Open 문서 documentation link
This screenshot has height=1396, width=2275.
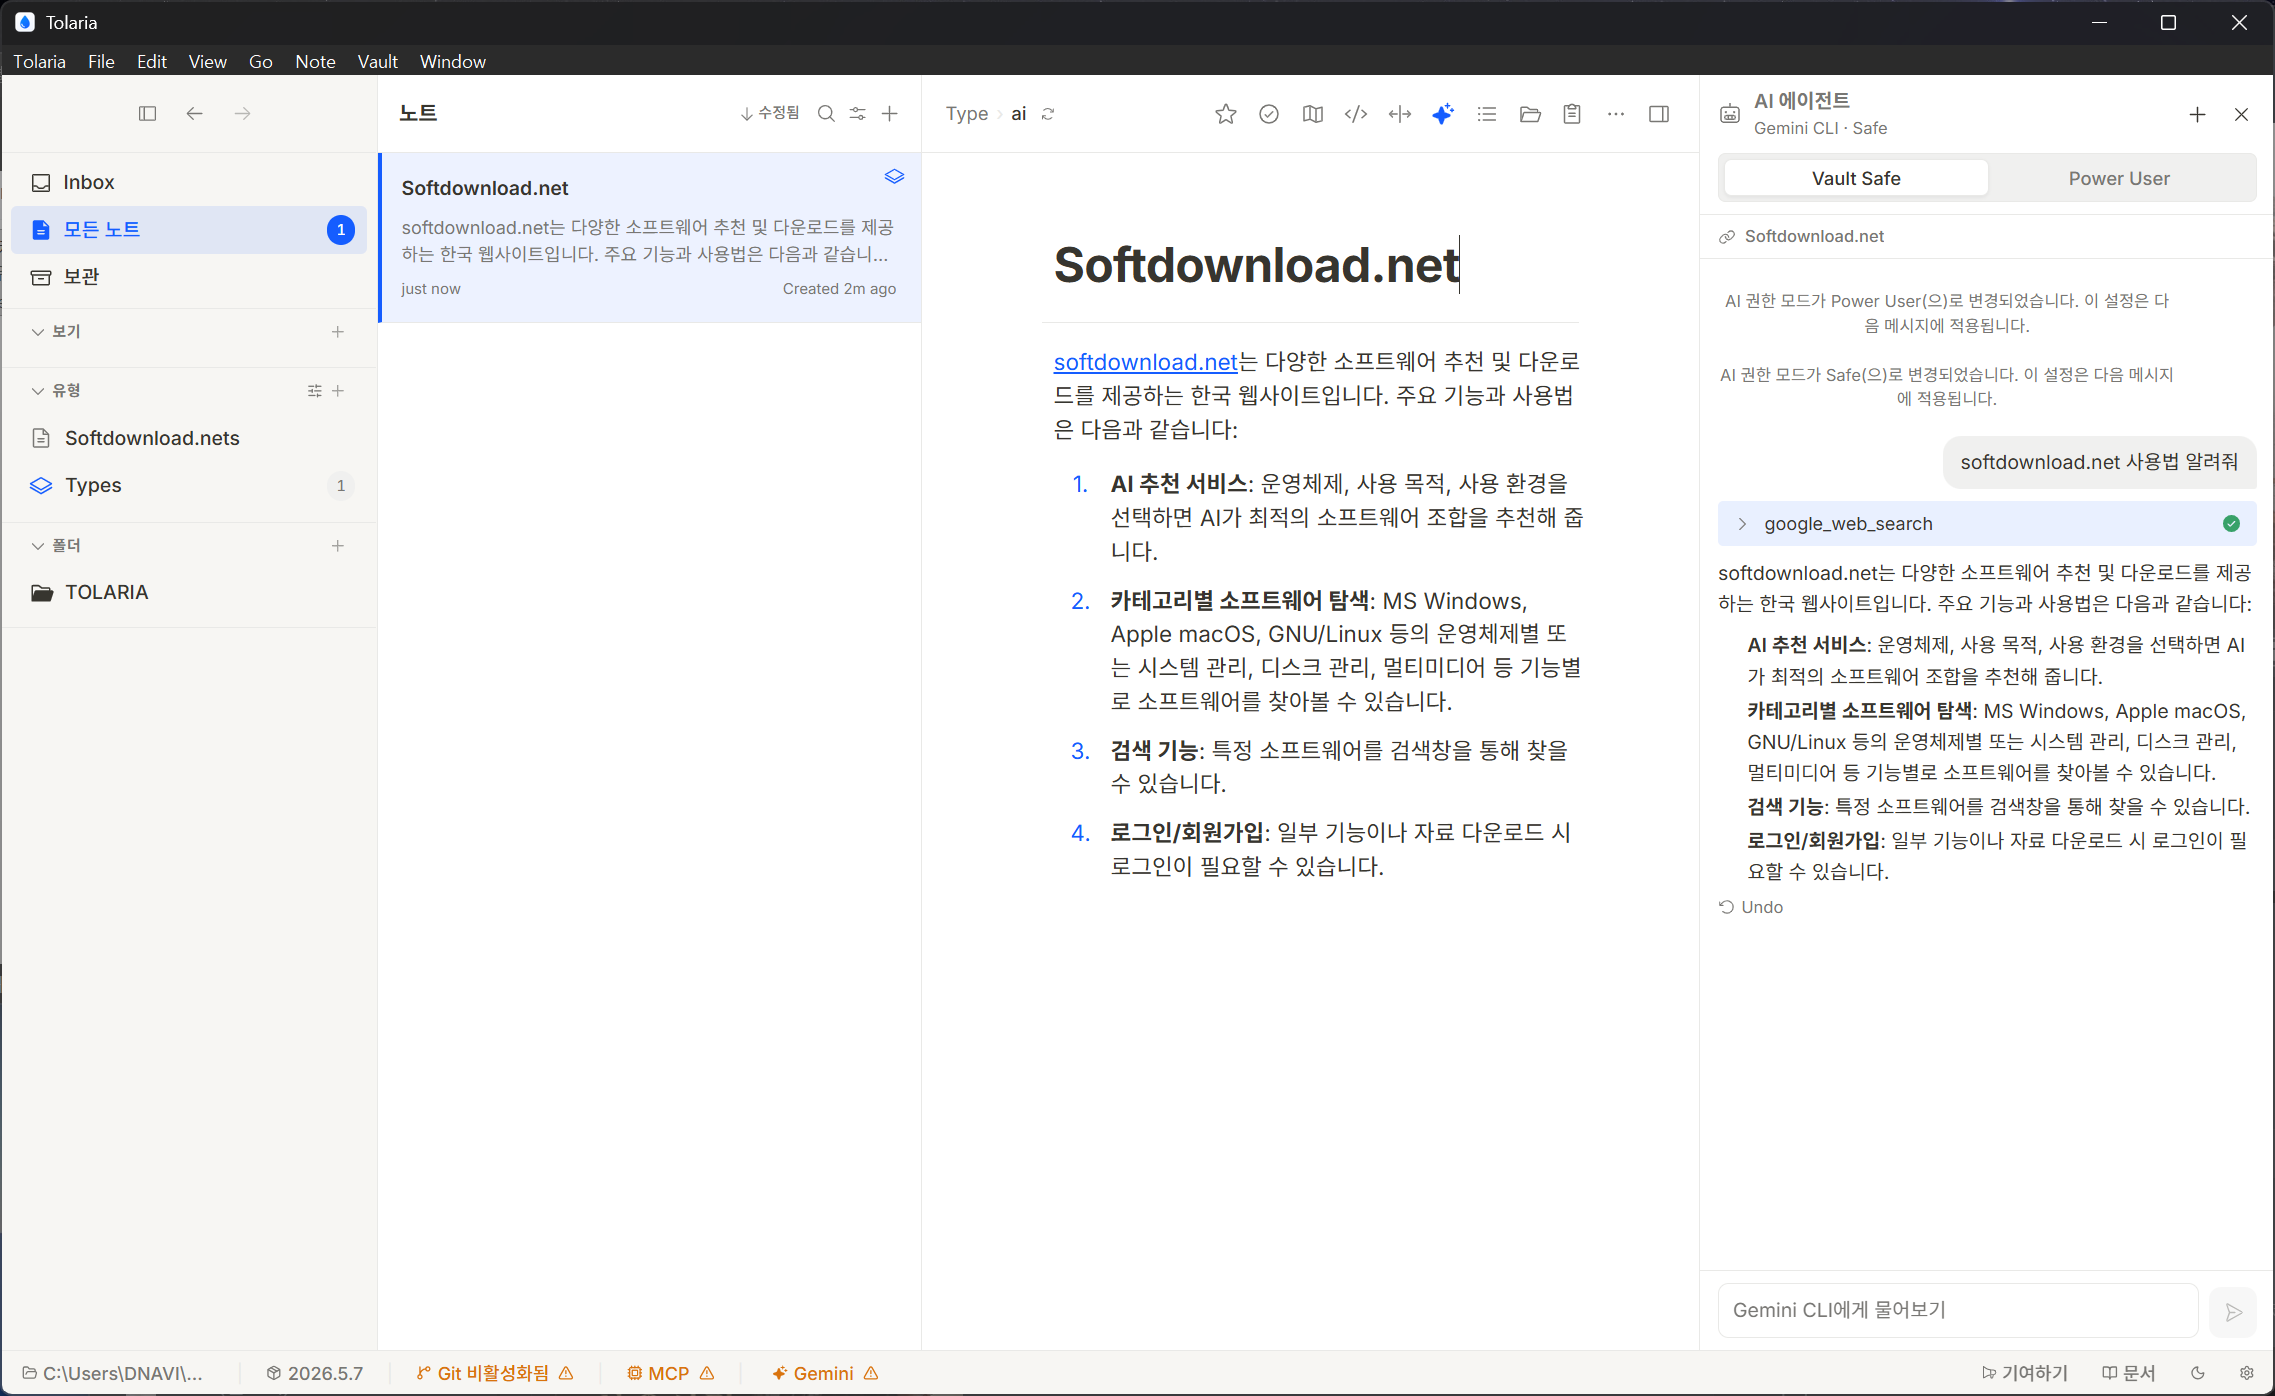(2129, 1373)
